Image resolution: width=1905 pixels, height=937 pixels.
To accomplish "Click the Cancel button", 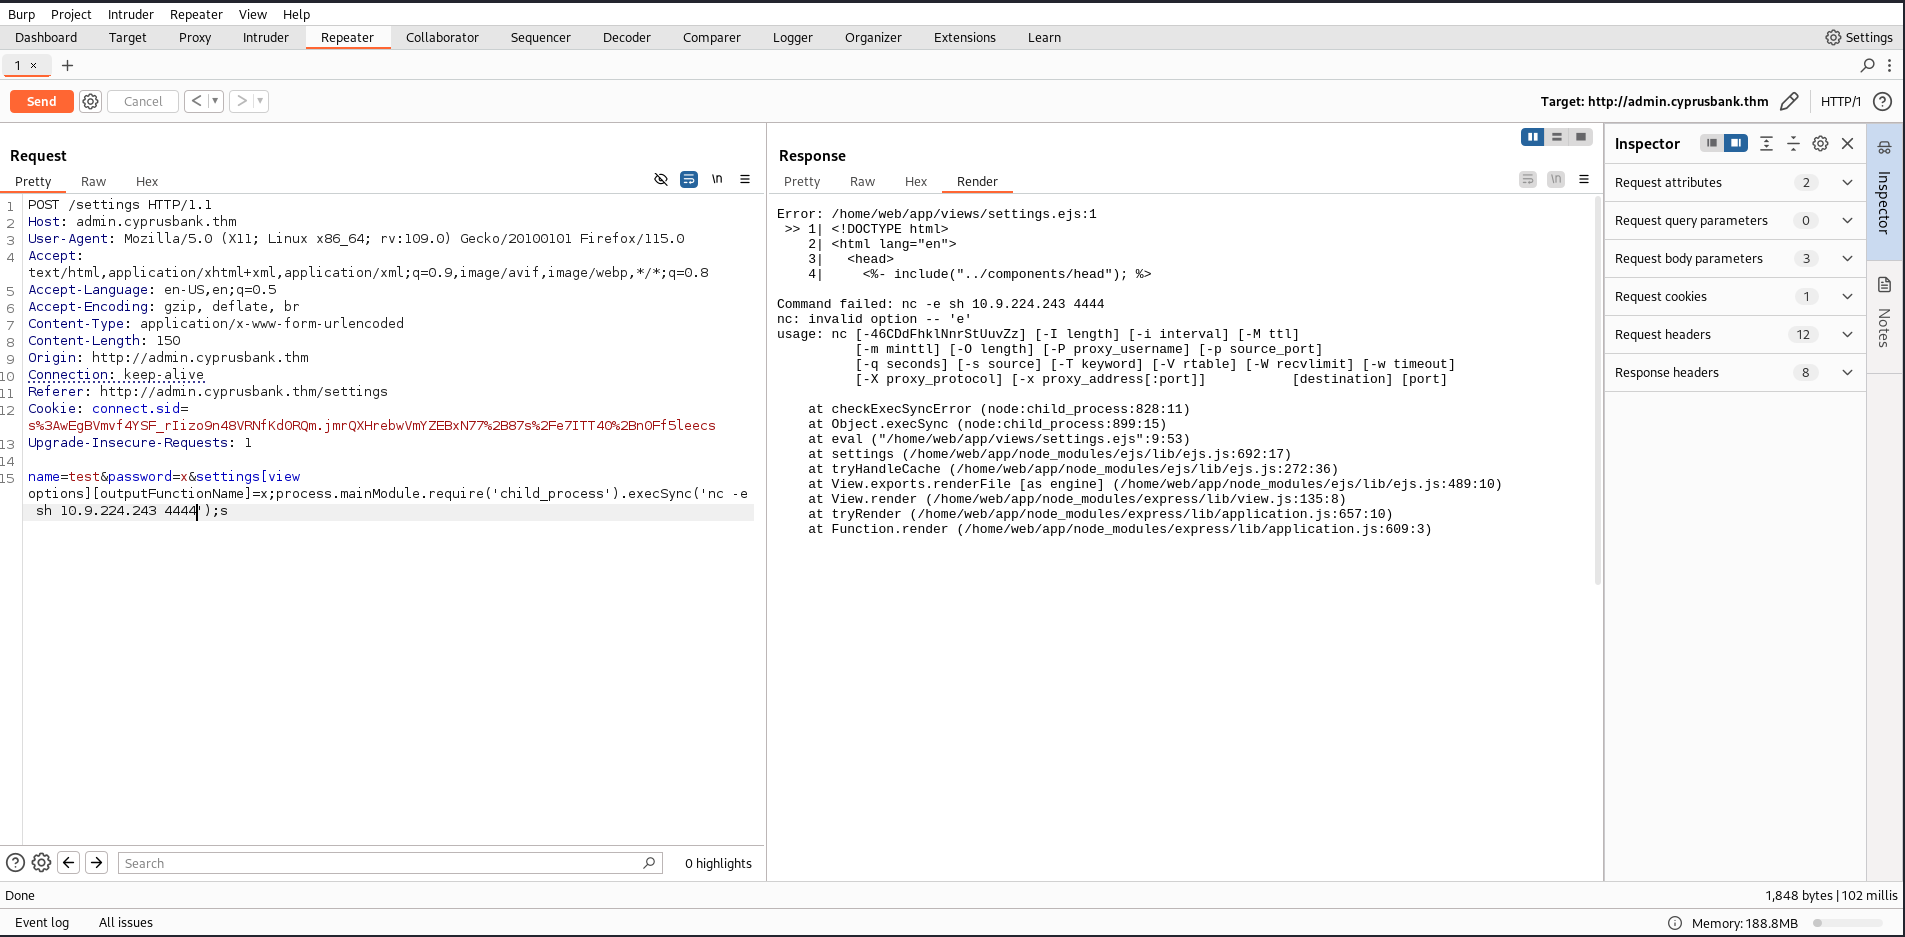I will tap(143, 101).
